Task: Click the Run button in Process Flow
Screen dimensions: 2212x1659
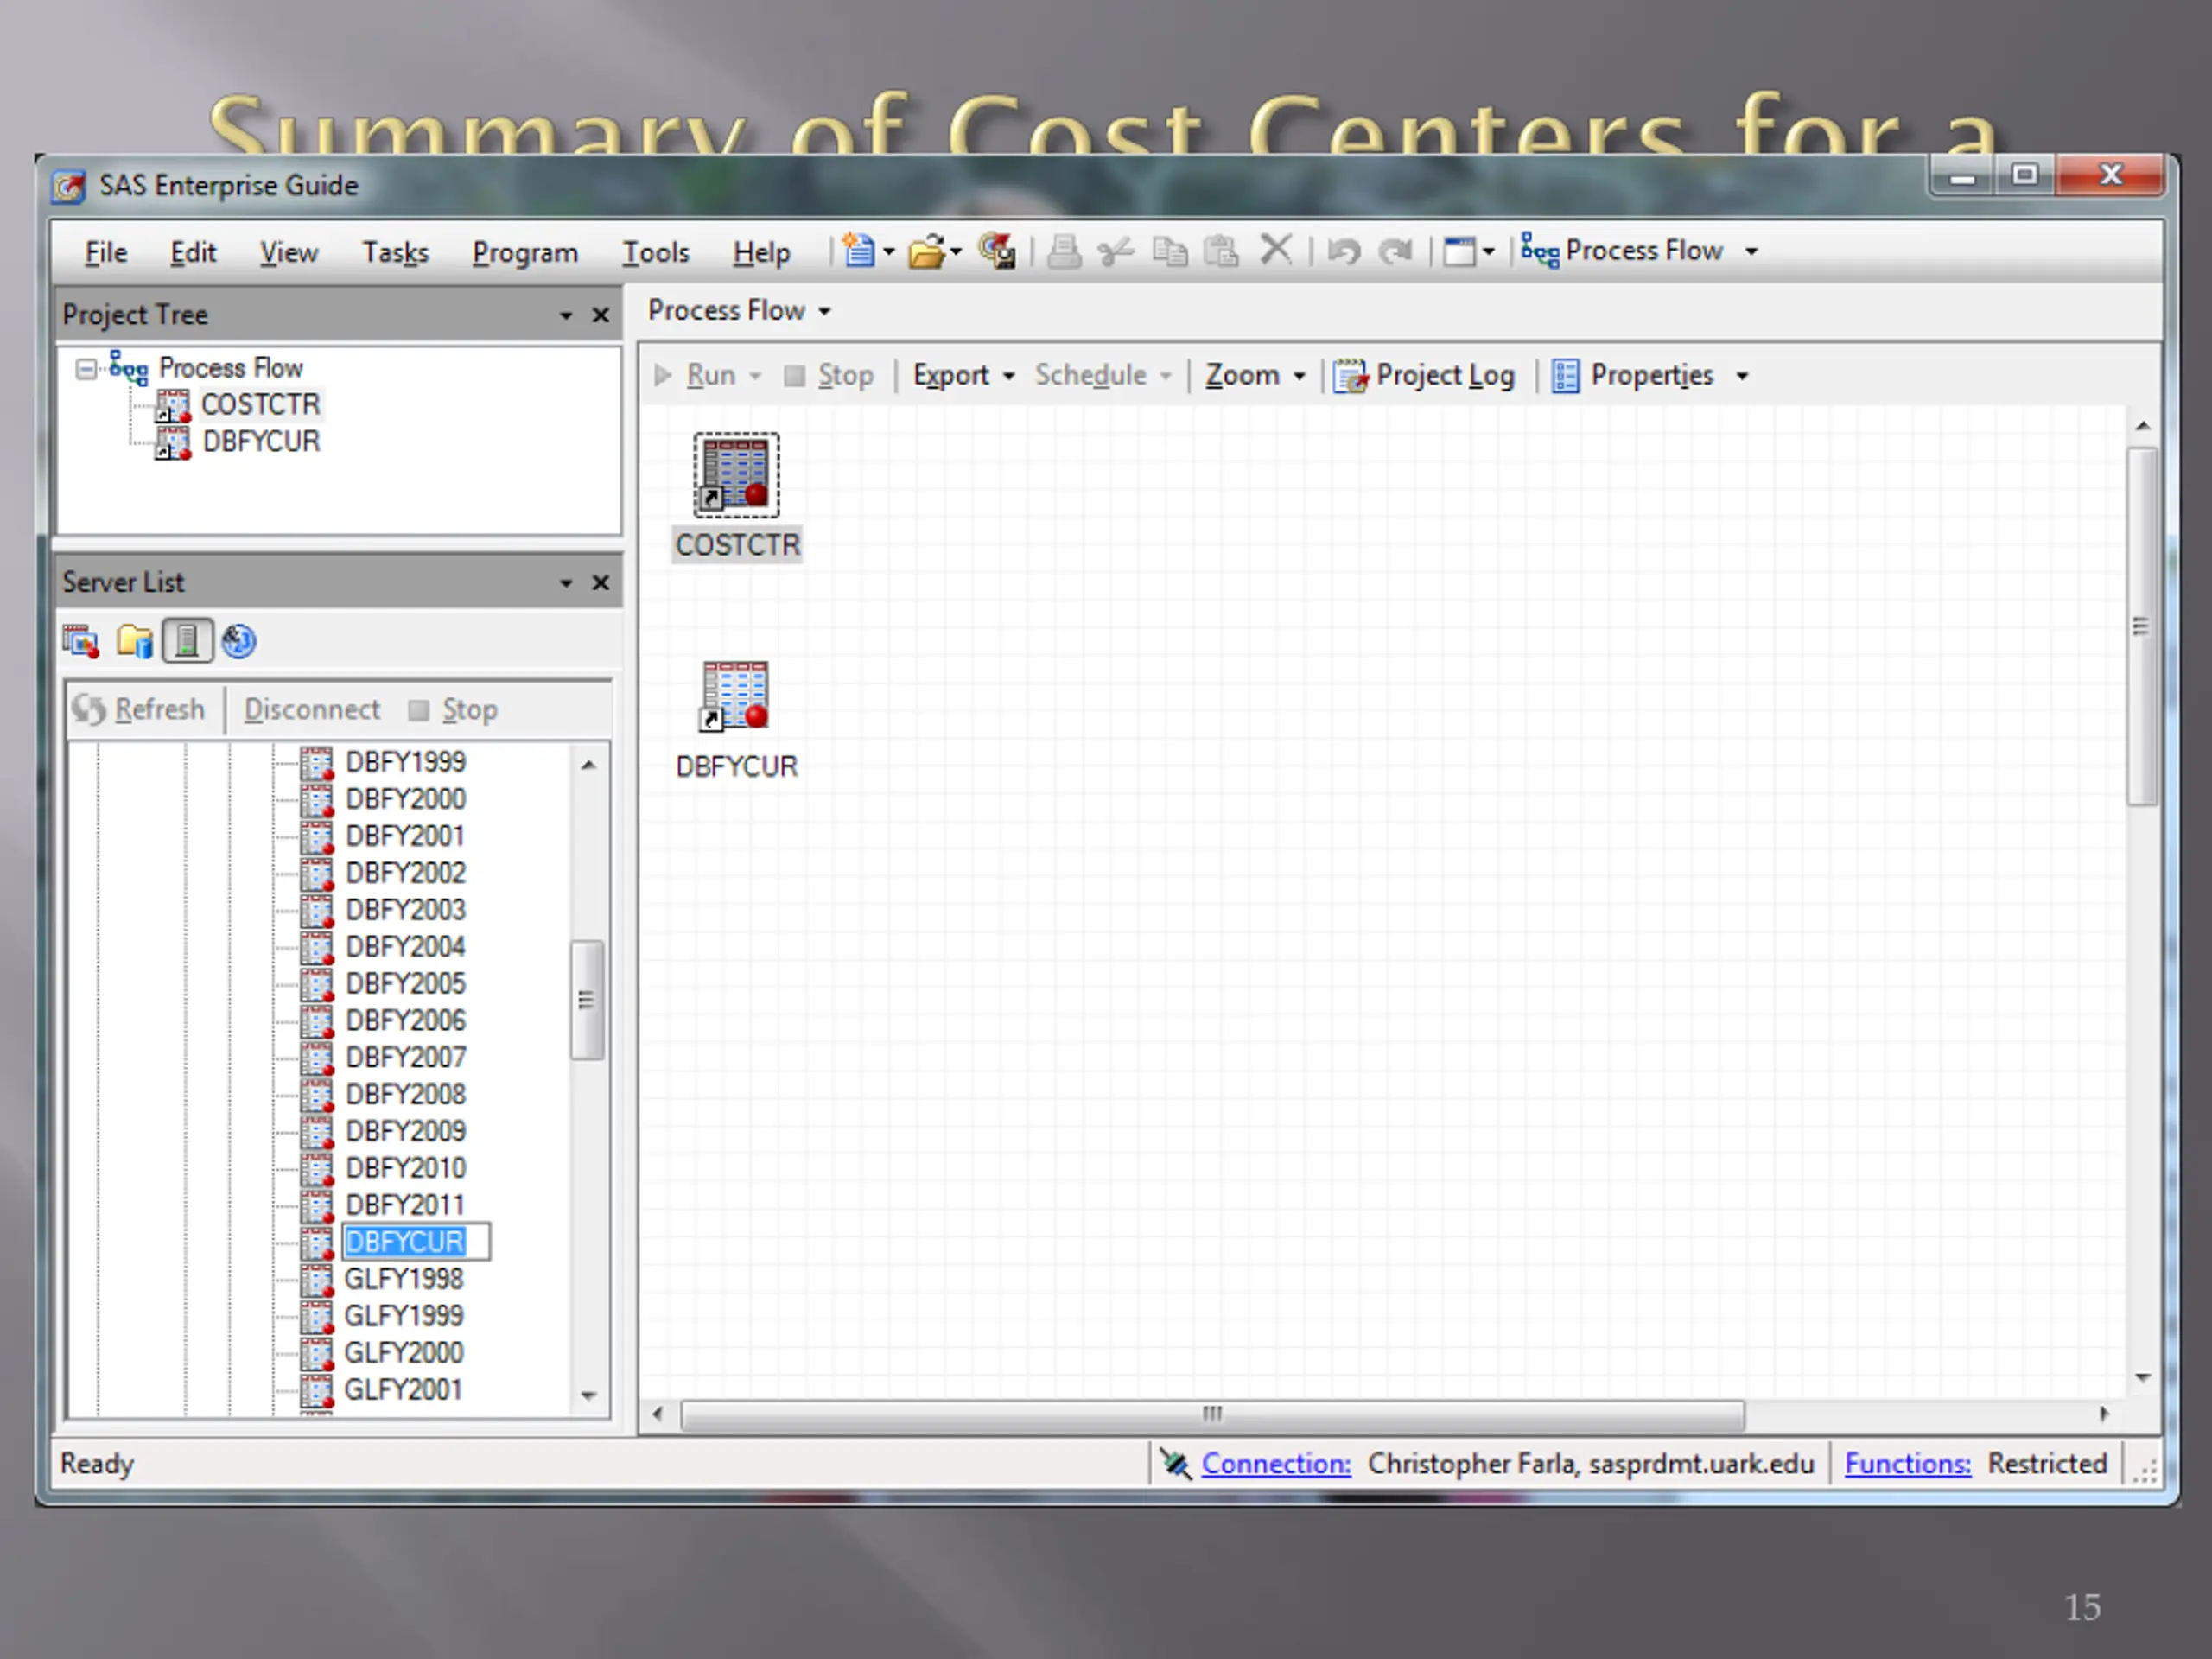Action: tap(696, 376)
